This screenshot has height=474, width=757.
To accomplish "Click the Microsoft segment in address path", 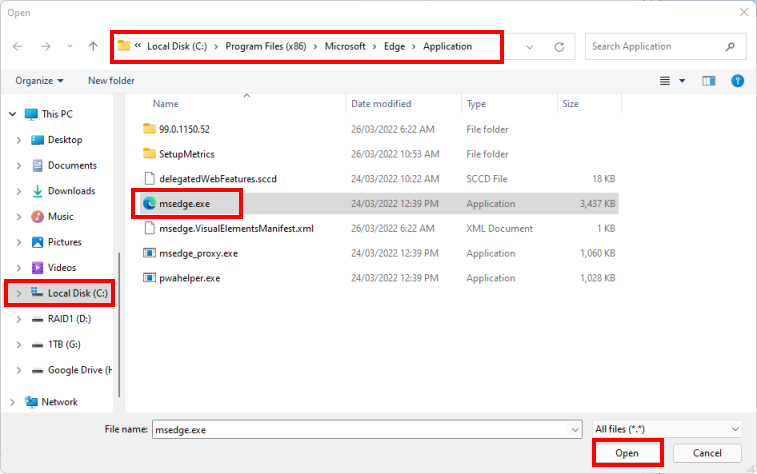I will pyautogui.click(x=345, y=46).
